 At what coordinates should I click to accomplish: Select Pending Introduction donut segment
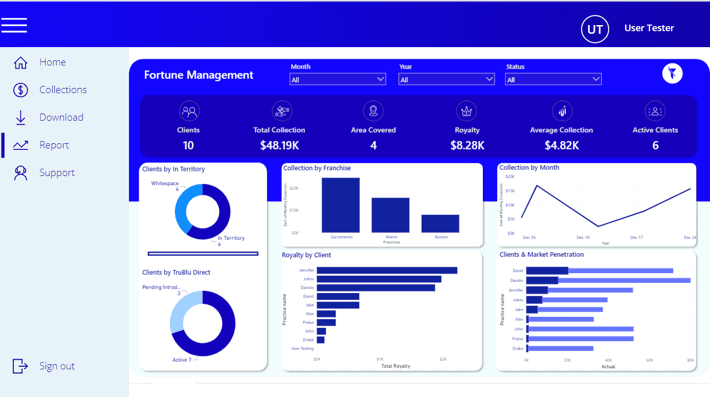point(182,312)
